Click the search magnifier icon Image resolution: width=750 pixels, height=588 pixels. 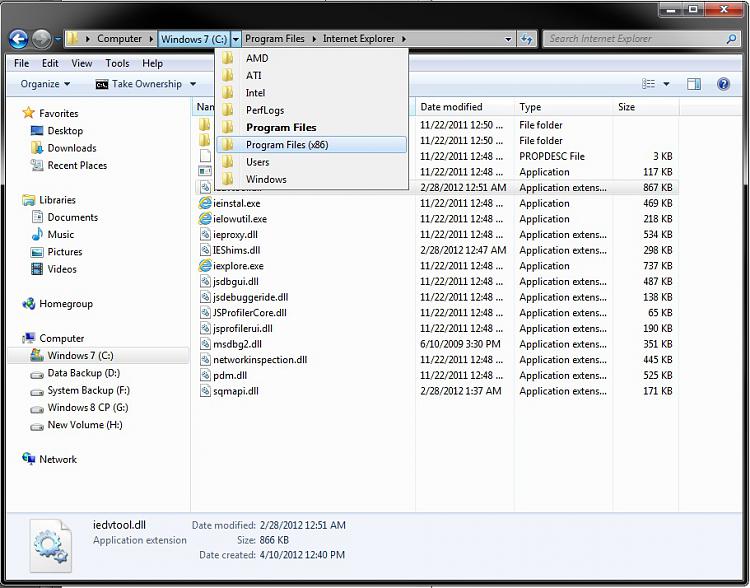(731, 39)
